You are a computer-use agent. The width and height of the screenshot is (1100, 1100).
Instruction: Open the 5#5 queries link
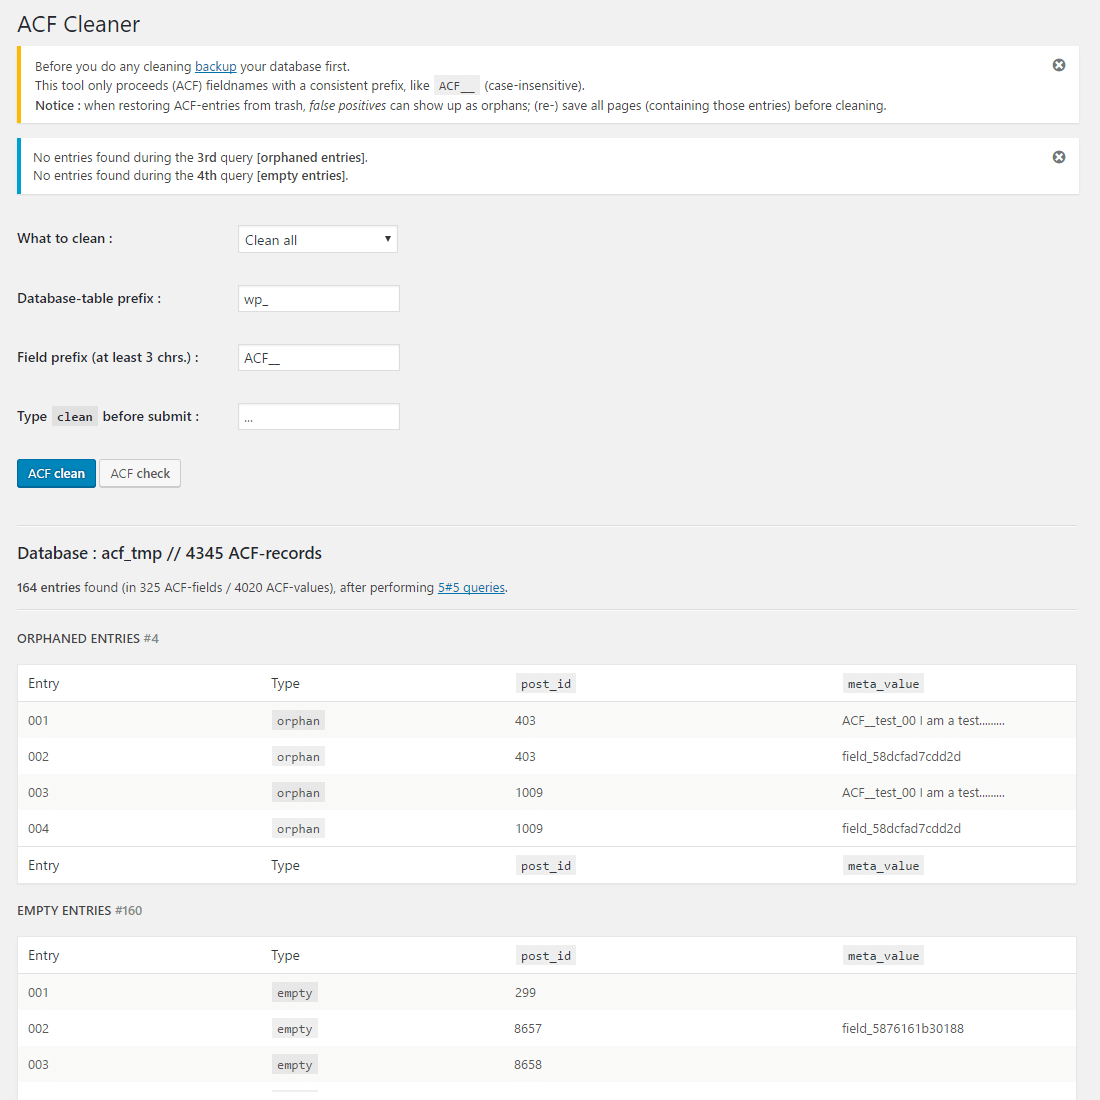(x=471, y=588)
